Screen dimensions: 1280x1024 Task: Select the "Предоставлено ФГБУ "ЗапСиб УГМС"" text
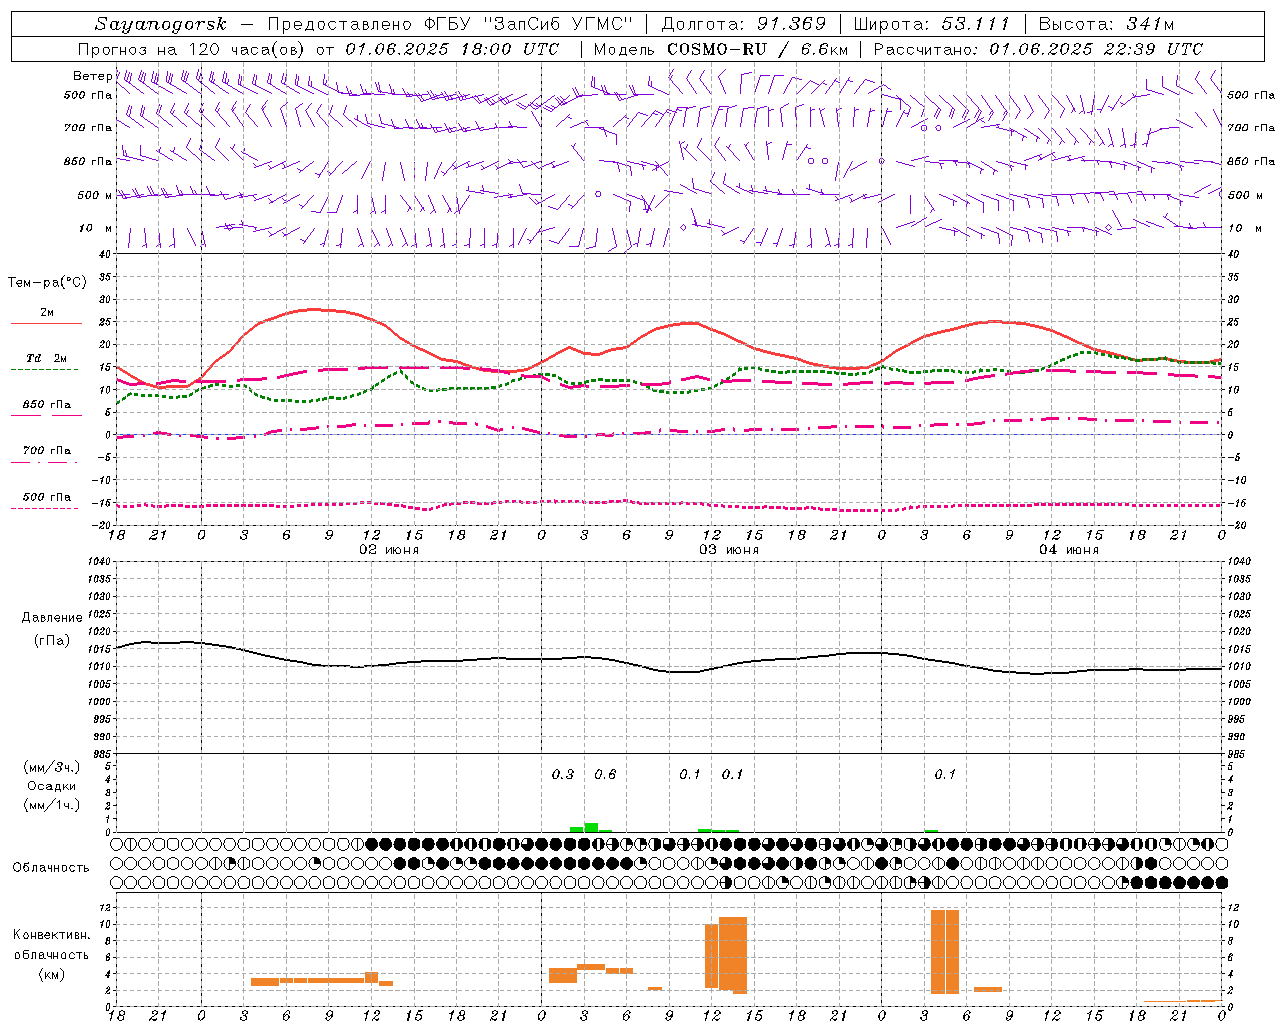(452, 24)
